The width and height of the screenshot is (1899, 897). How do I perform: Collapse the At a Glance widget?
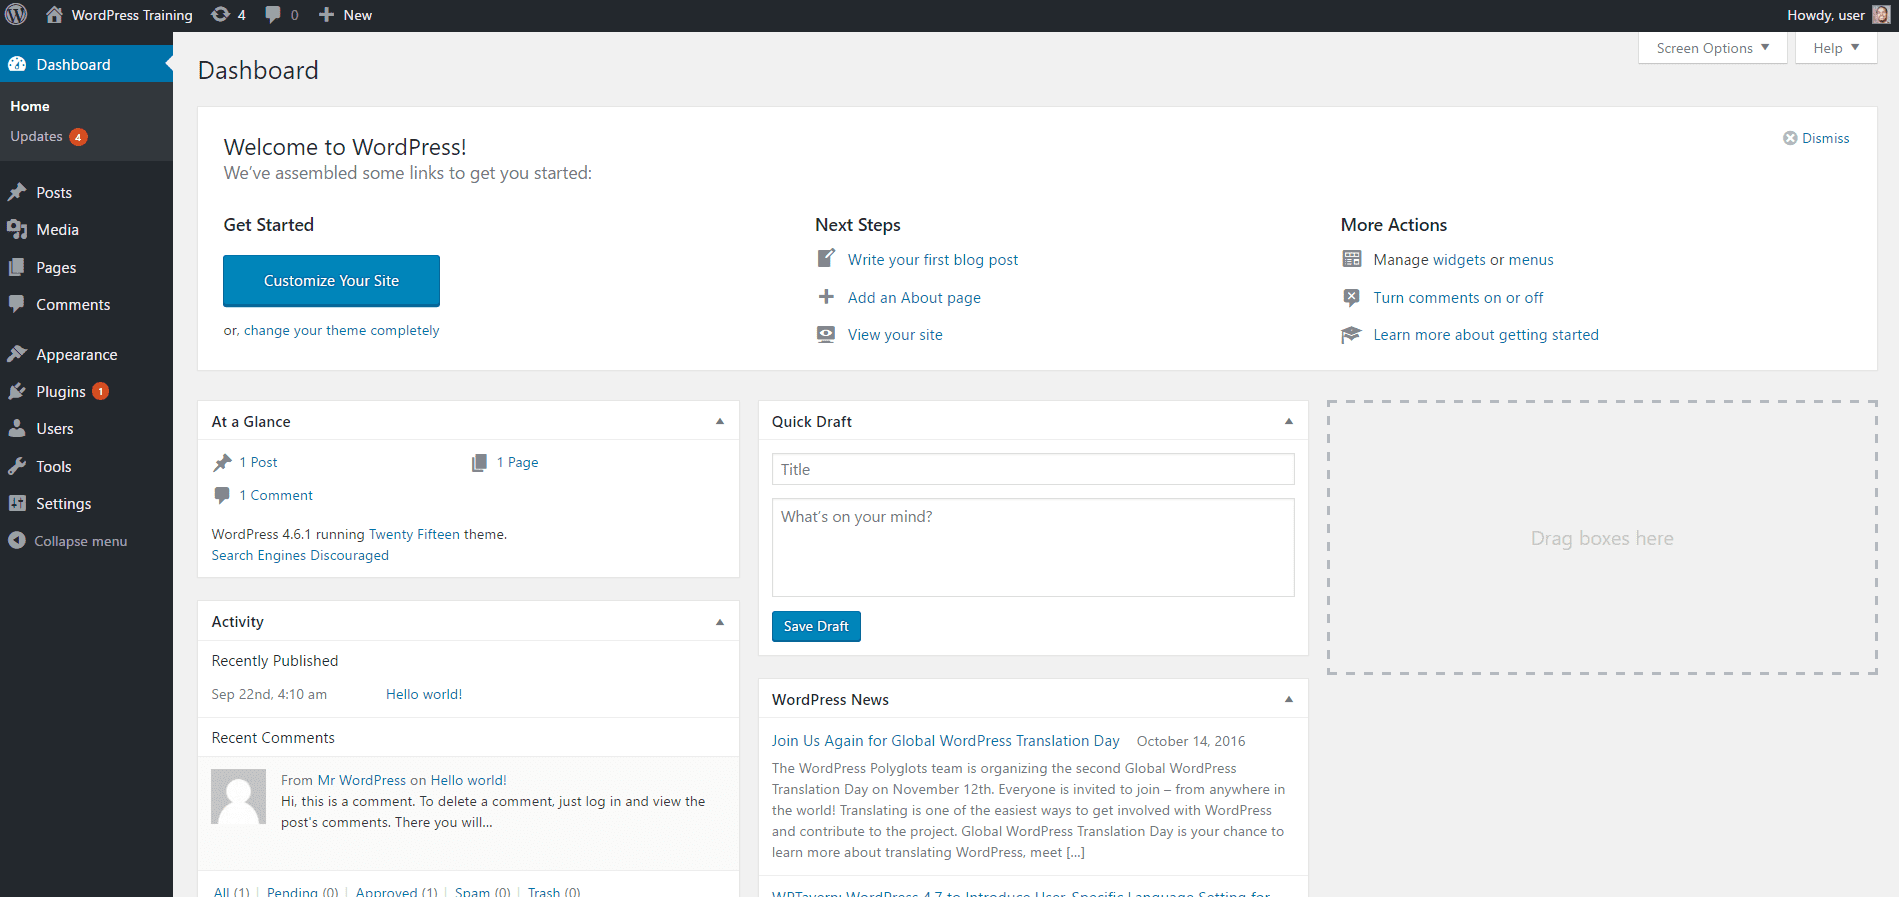[x=719, y=422]
